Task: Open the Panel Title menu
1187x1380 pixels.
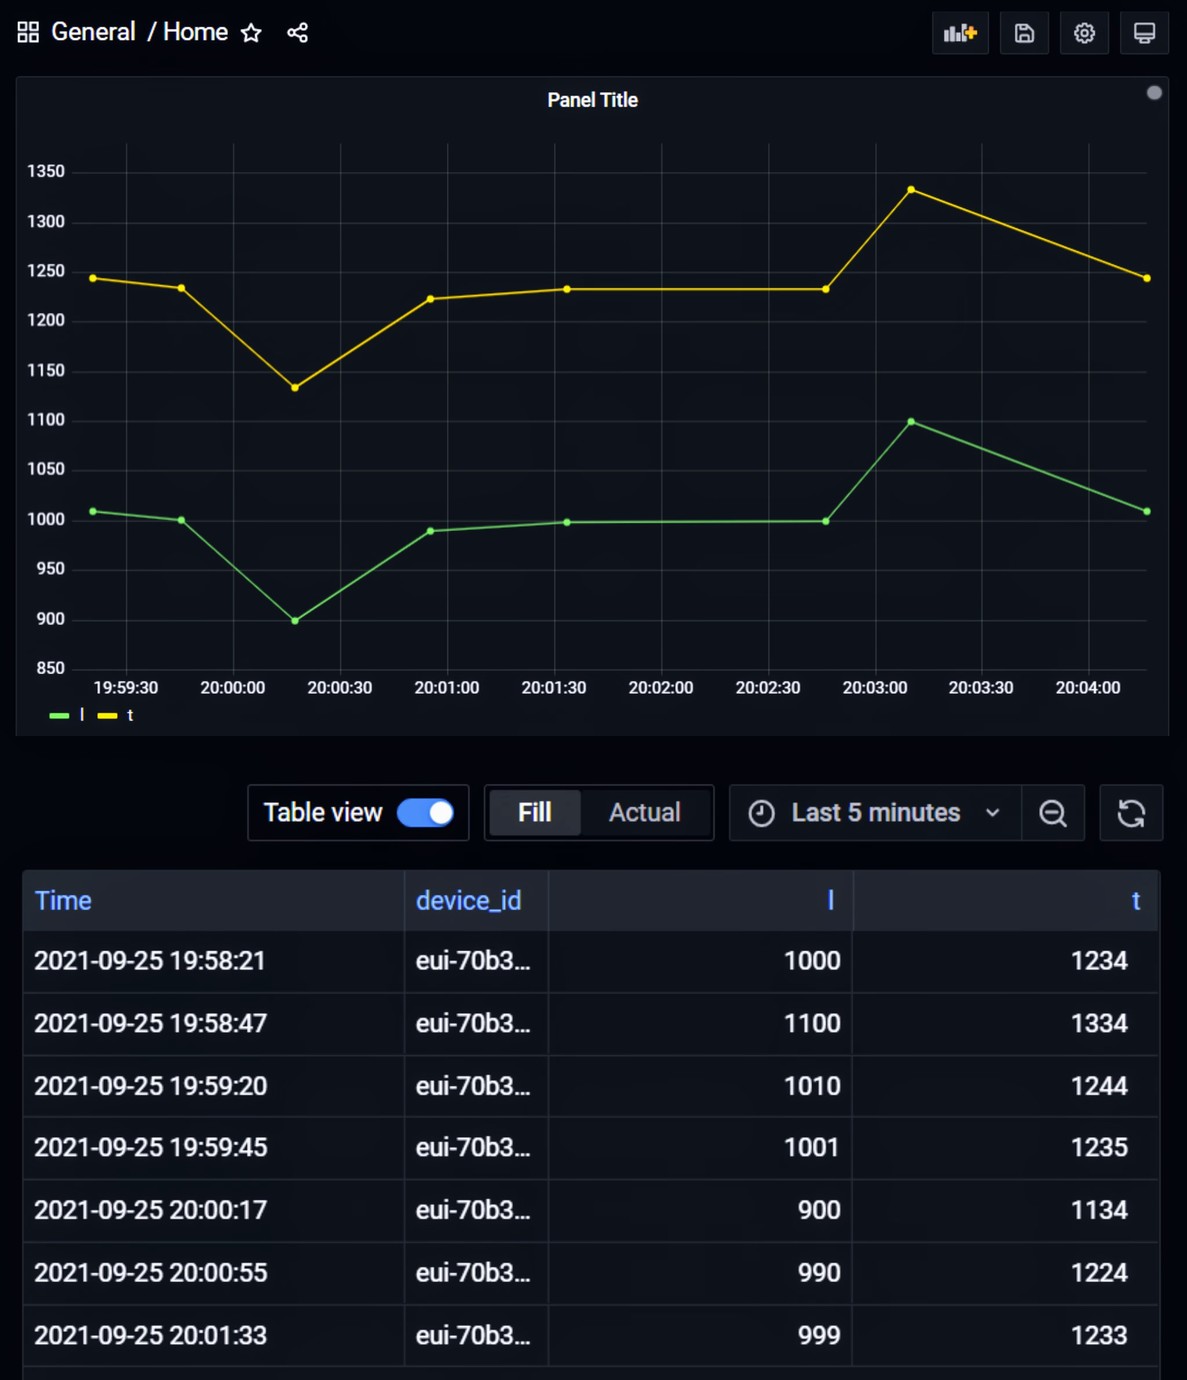Action: 592,100
